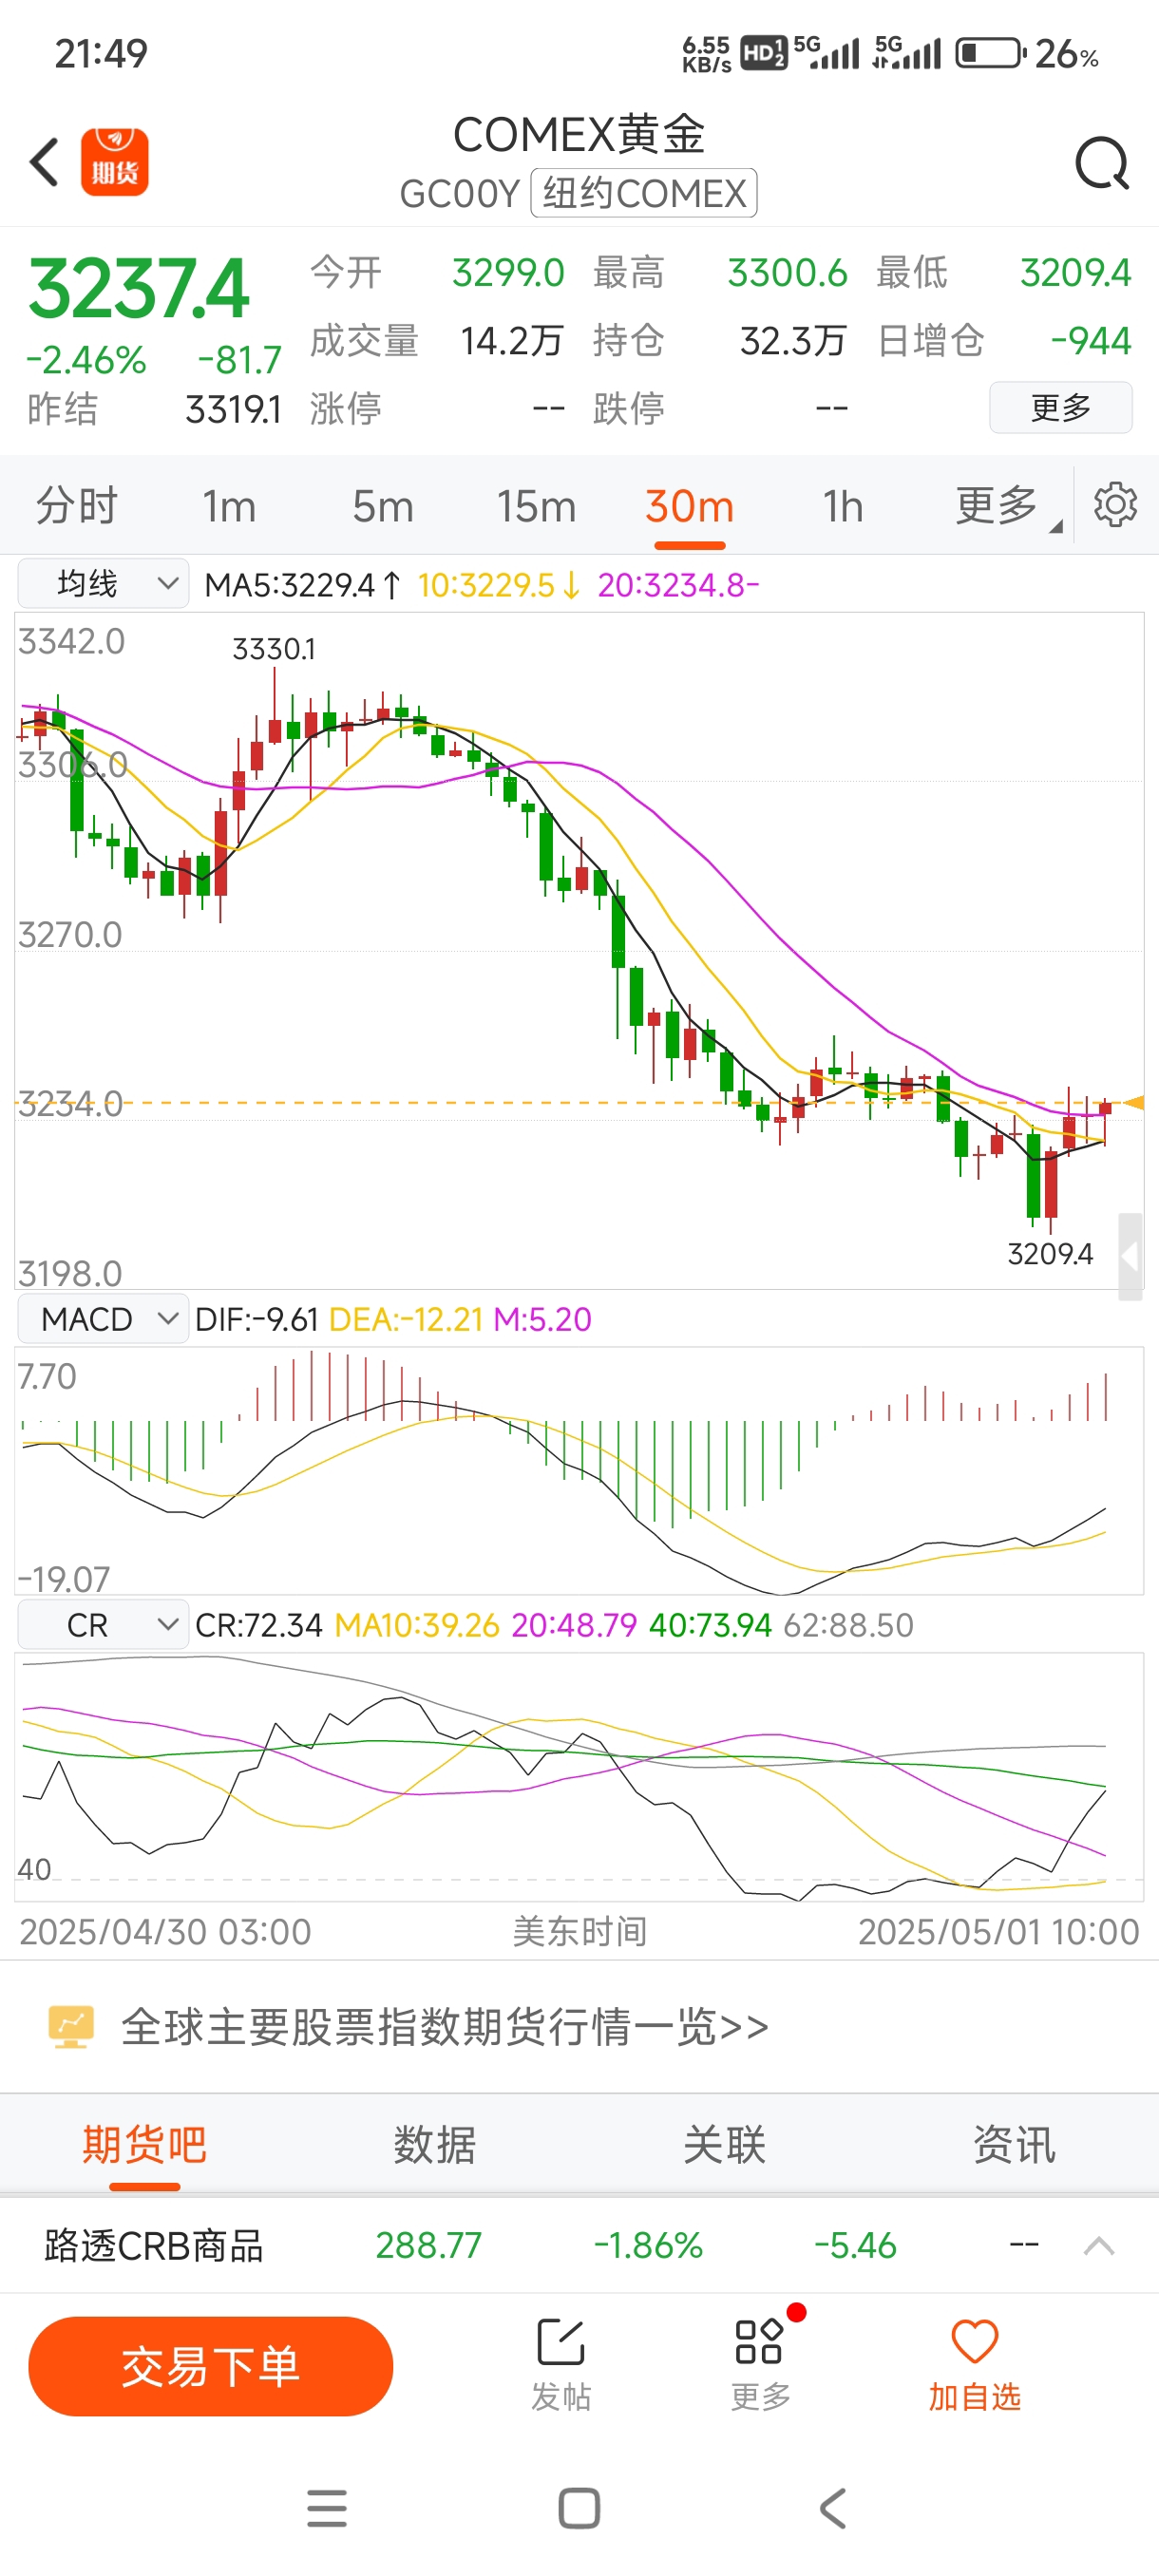Screen dimensions: 1159x2576
Task: Tap the 2025/05/01 10:00 end date
Action: 998,1931
